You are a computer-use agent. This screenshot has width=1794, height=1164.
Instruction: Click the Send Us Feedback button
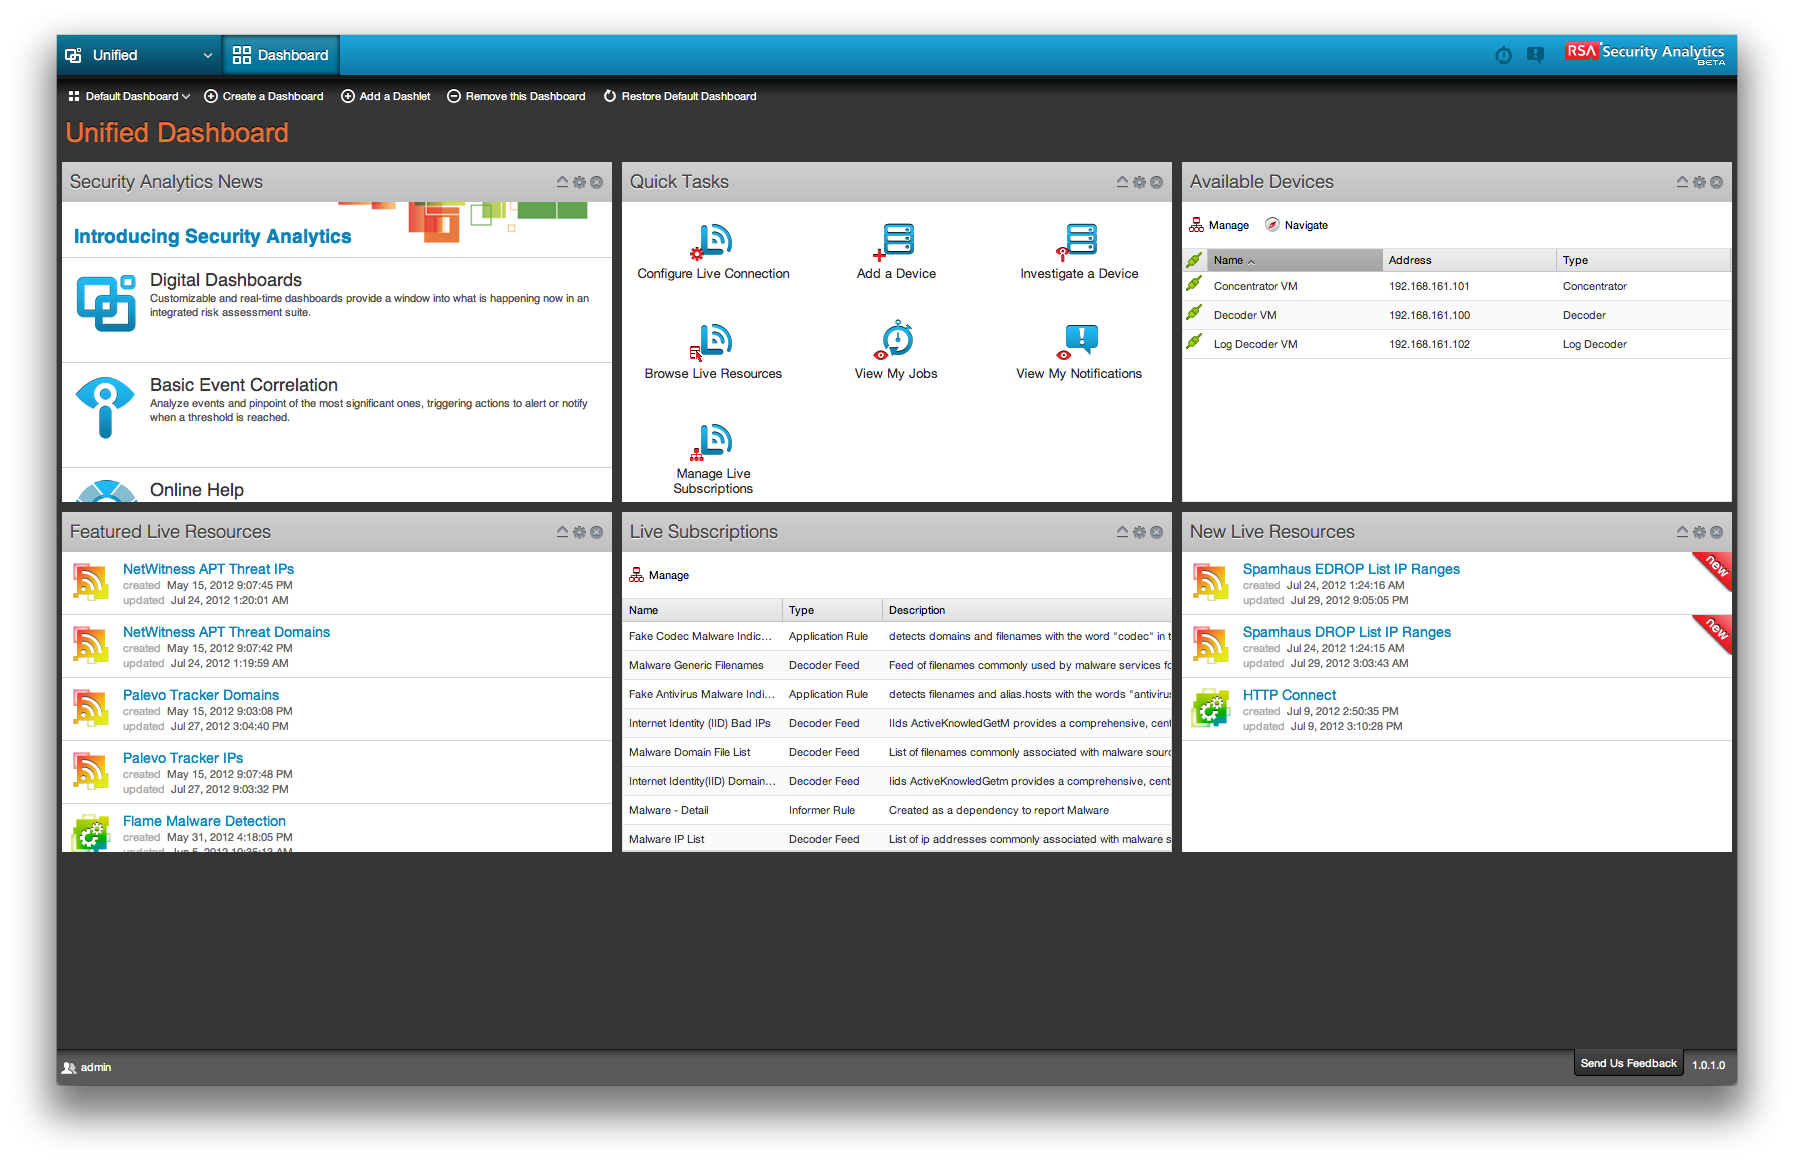click(x=1627, y=1063)
